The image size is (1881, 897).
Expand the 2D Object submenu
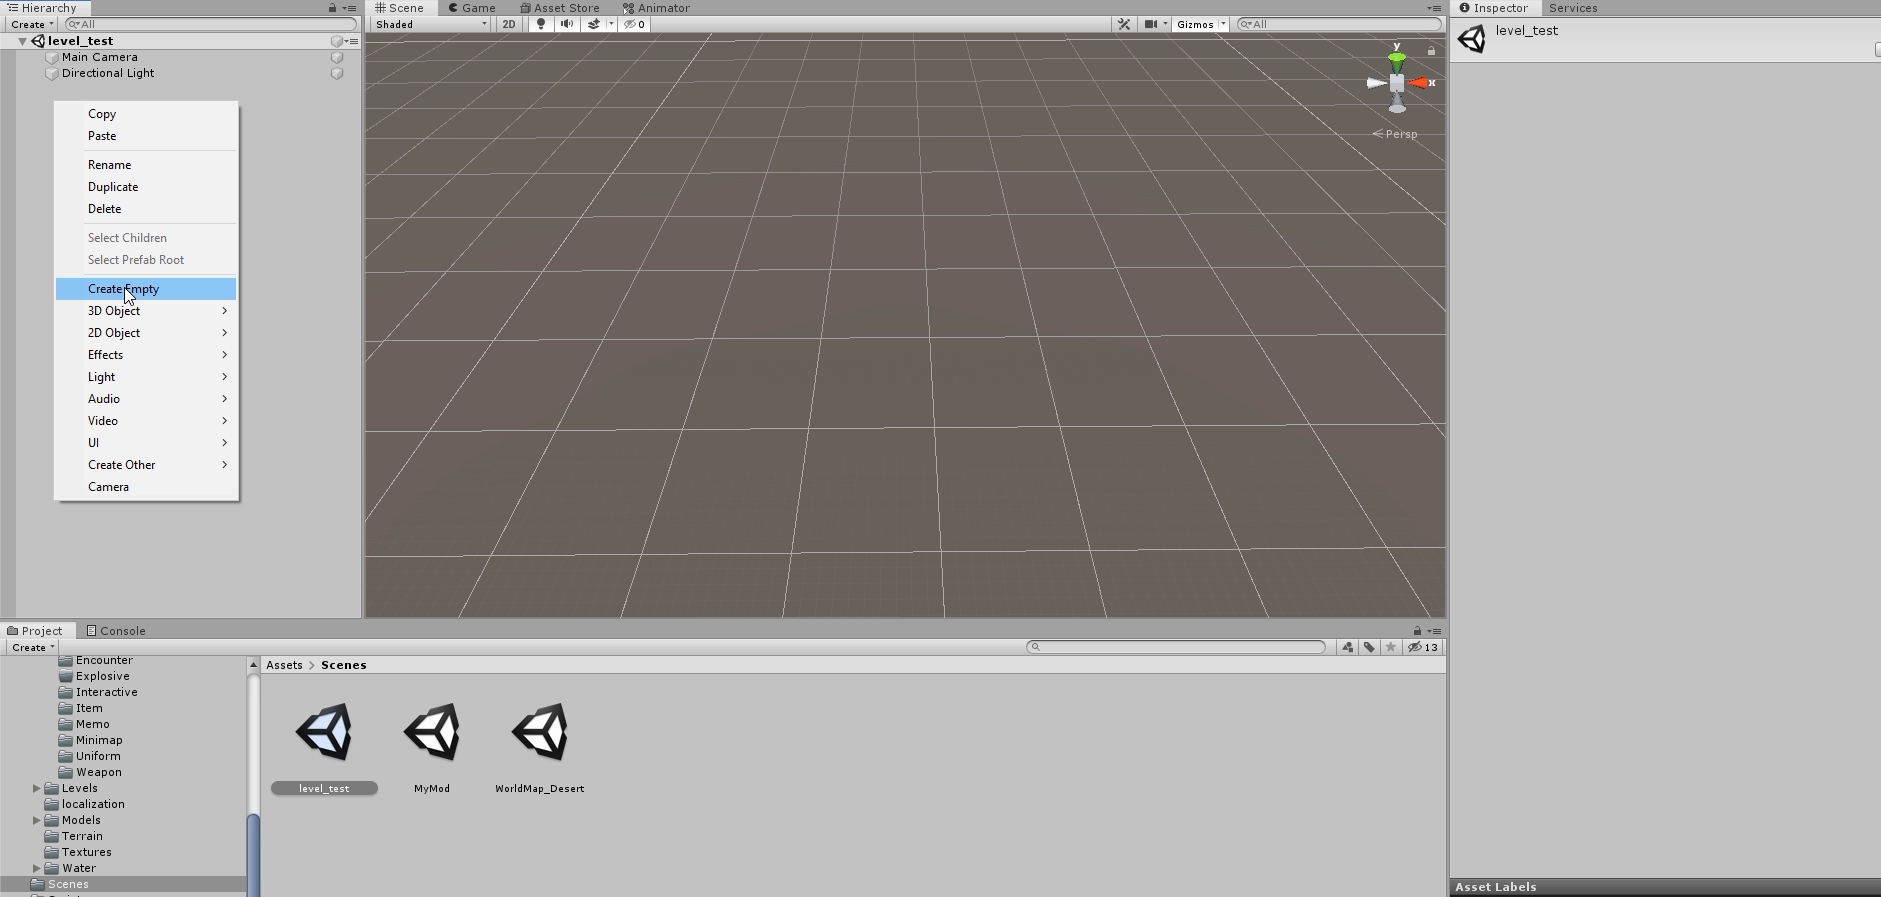coord(146,333)
